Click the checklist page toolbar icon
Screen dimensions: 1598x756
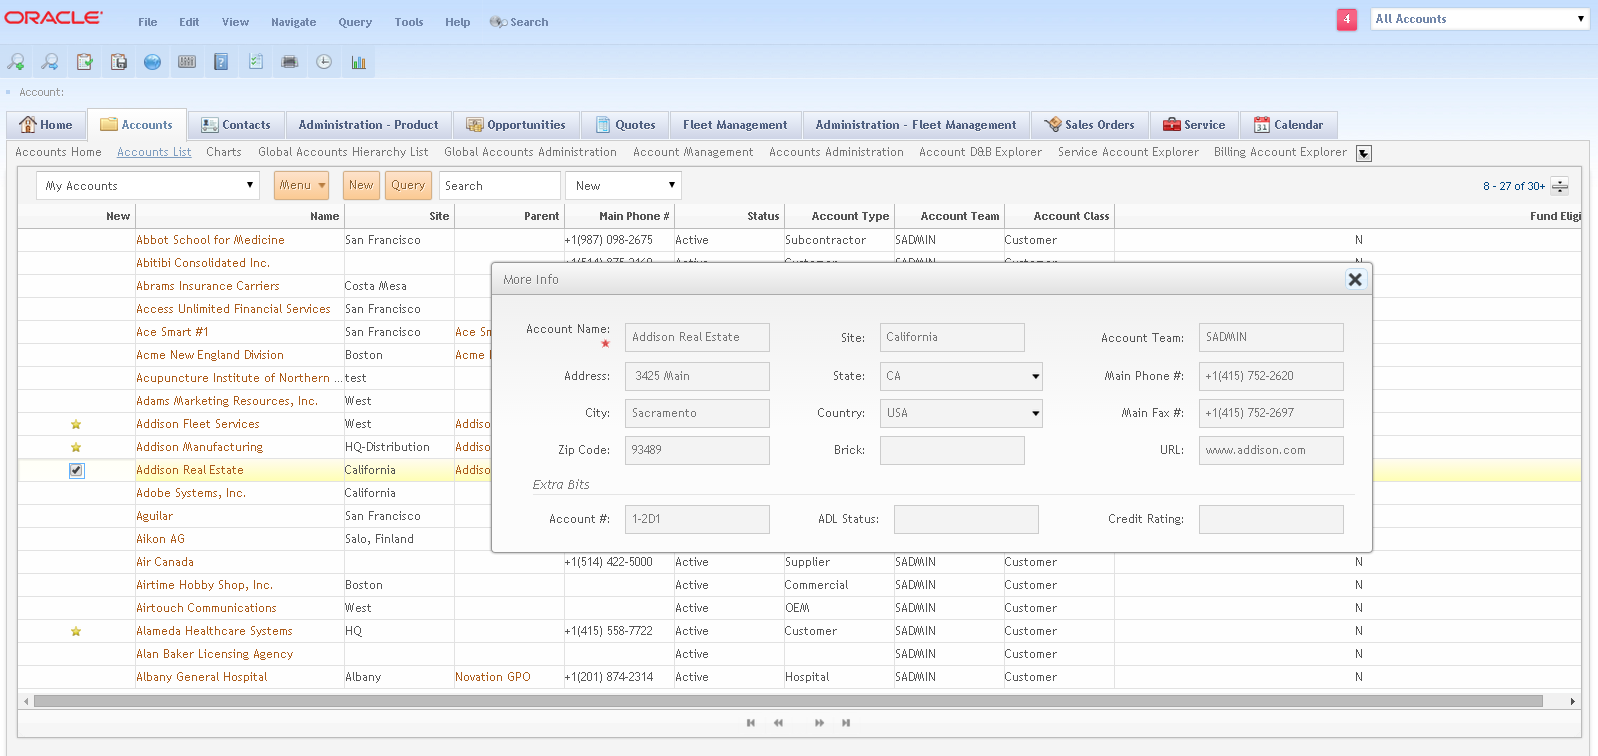[x=256, y=62]
